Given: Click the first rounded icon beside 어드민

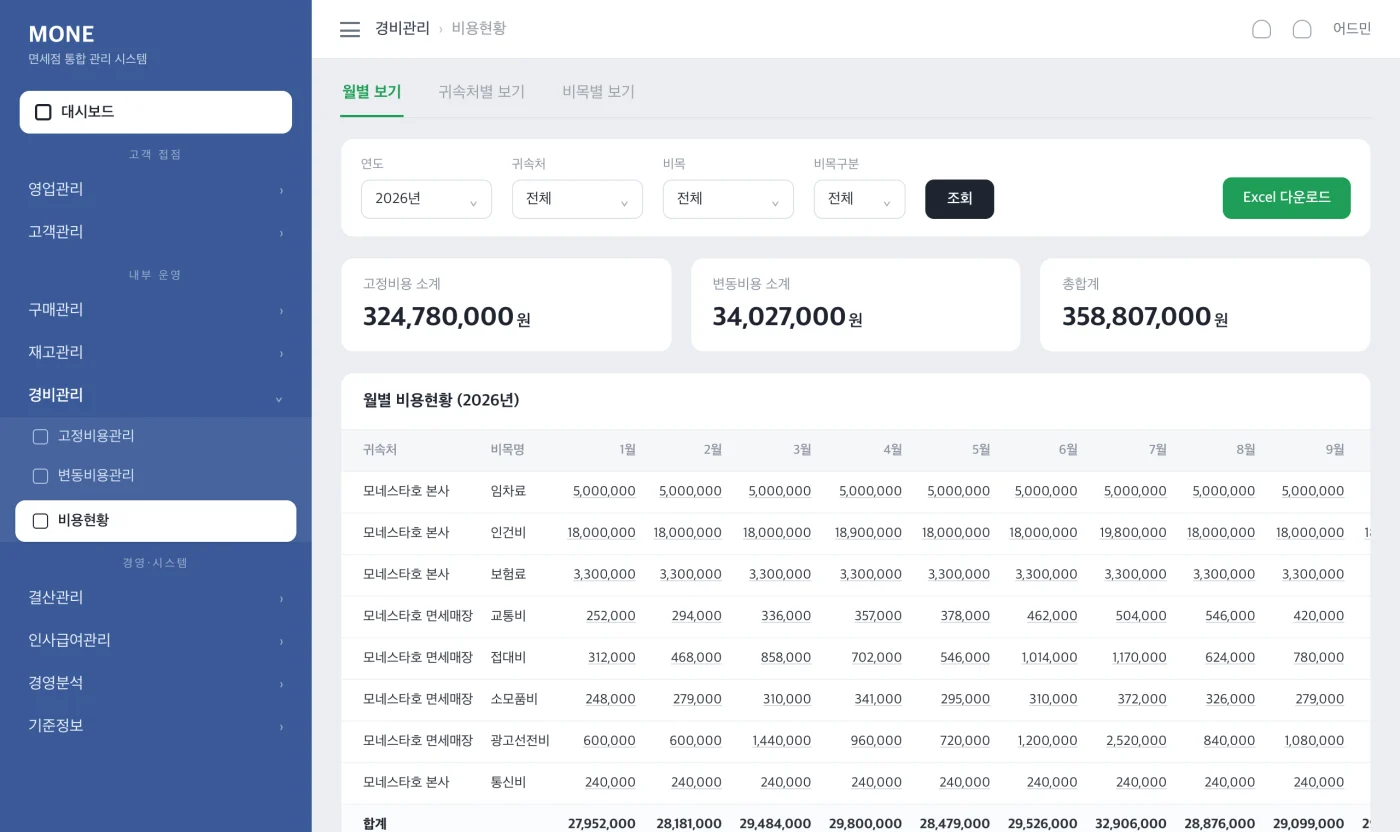Looking at the screenshot, I should click(x=1262, y=29).
